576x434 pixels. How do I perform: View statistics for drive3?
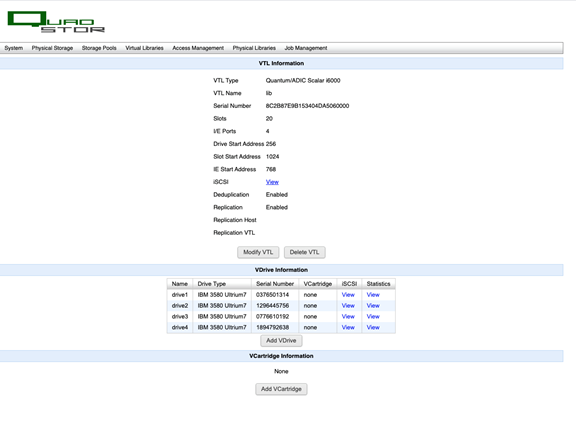[373, 316]
